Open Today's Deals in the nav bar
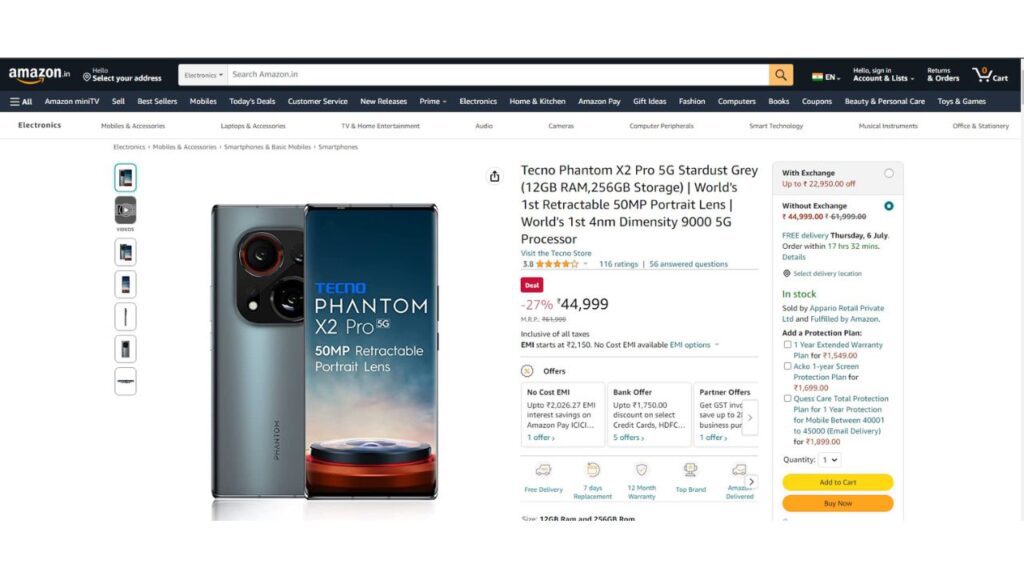This screenshot has width=1024, height=576. [x=252, y=102]
